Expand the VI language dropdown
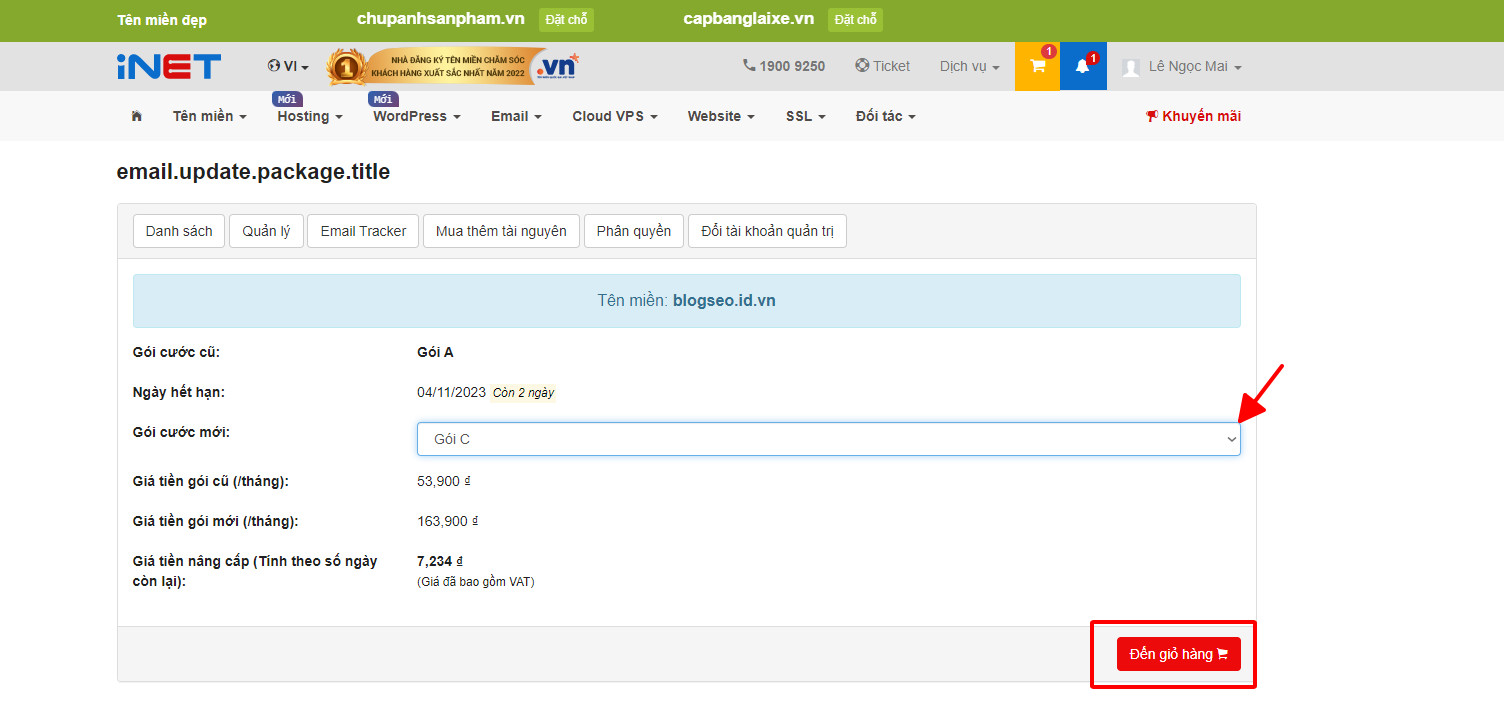The width and height of the screenshot is (1504, 718). (x=288, y=66)
